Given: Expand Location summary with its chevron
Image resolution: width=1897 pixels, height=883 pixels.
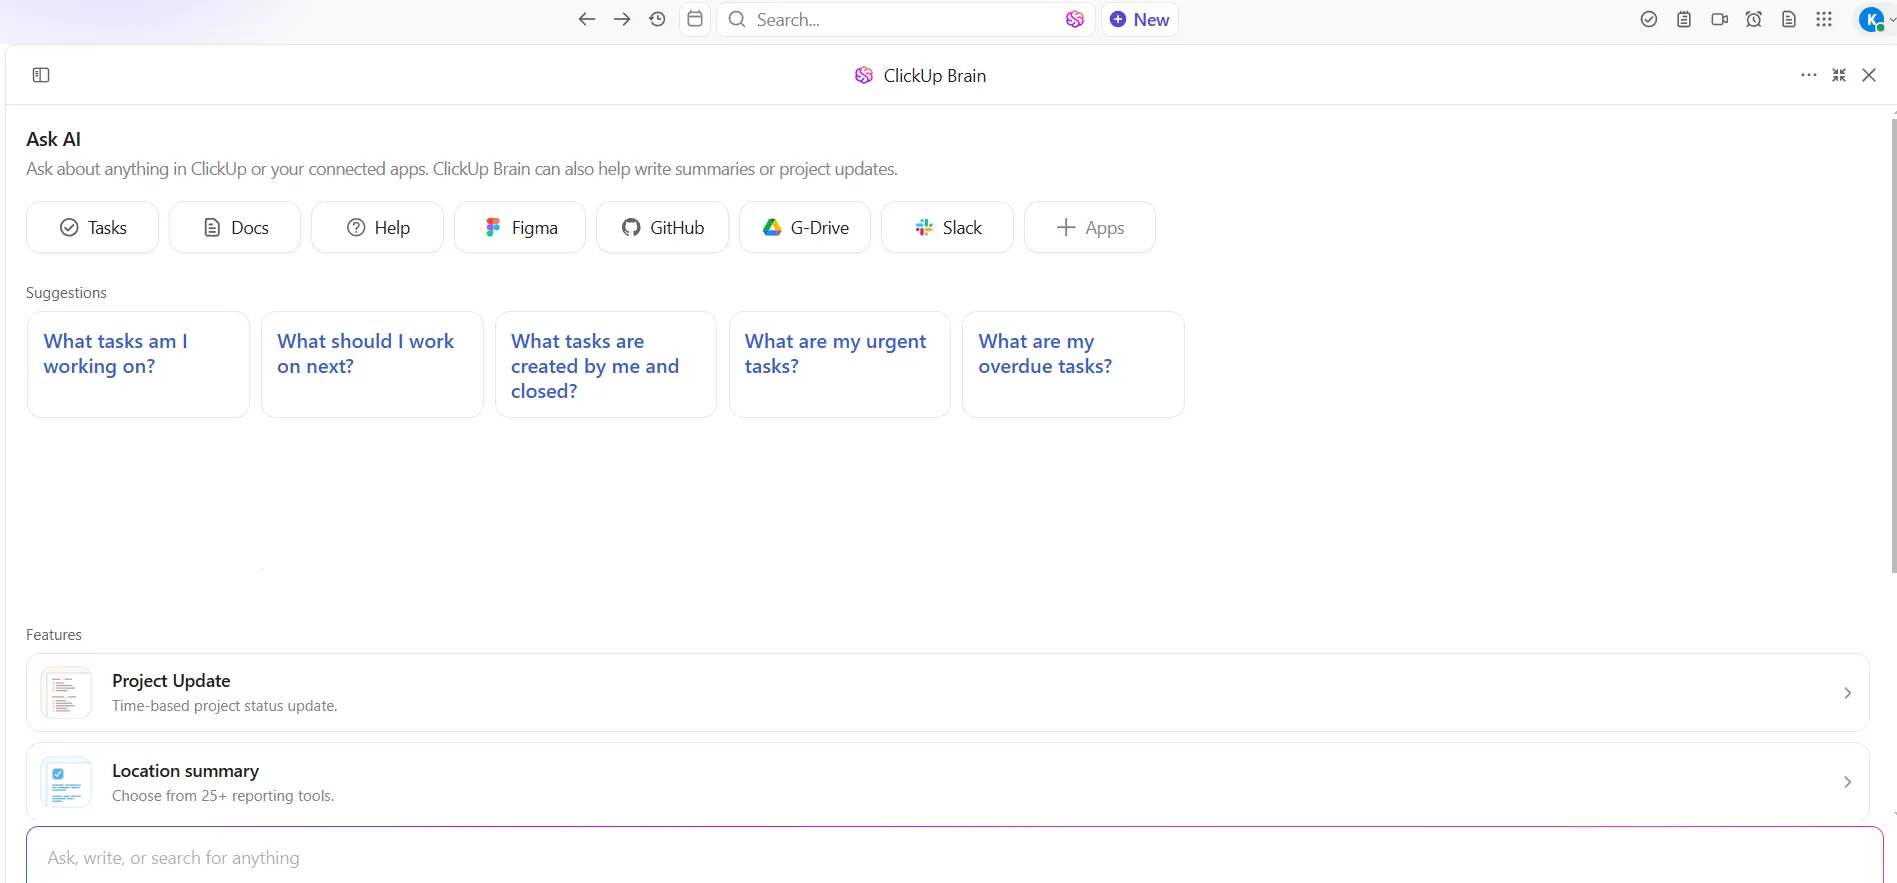Looking at the screenshot, I should (1847, 782).
